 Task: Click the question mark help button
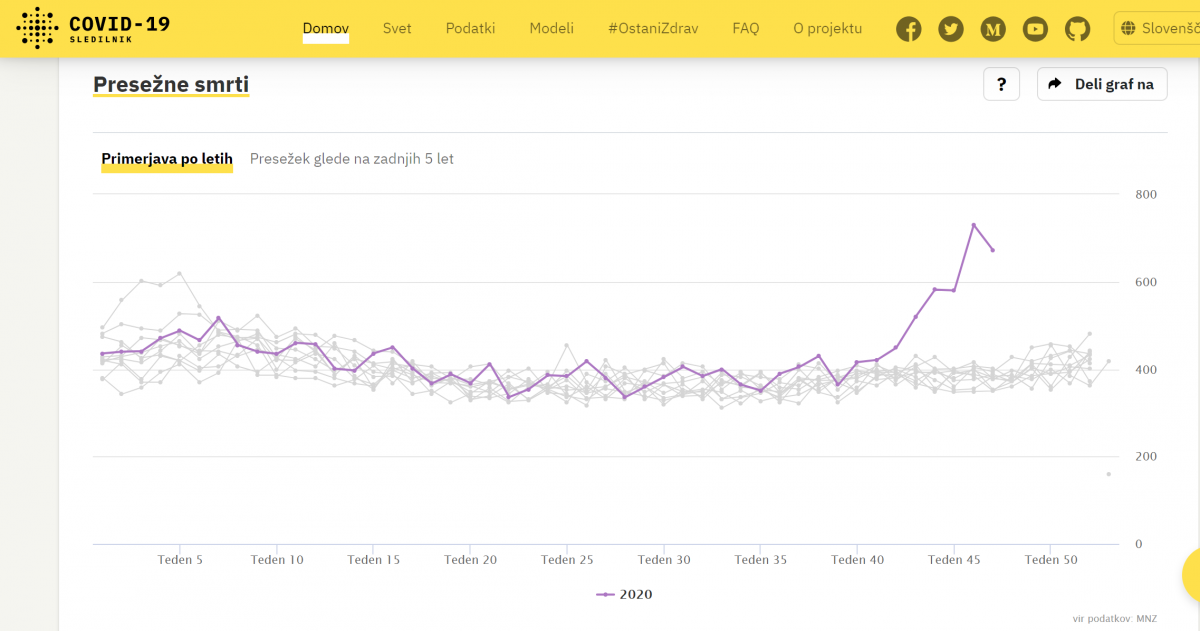pyautogui.click(x=1001, y=84)
